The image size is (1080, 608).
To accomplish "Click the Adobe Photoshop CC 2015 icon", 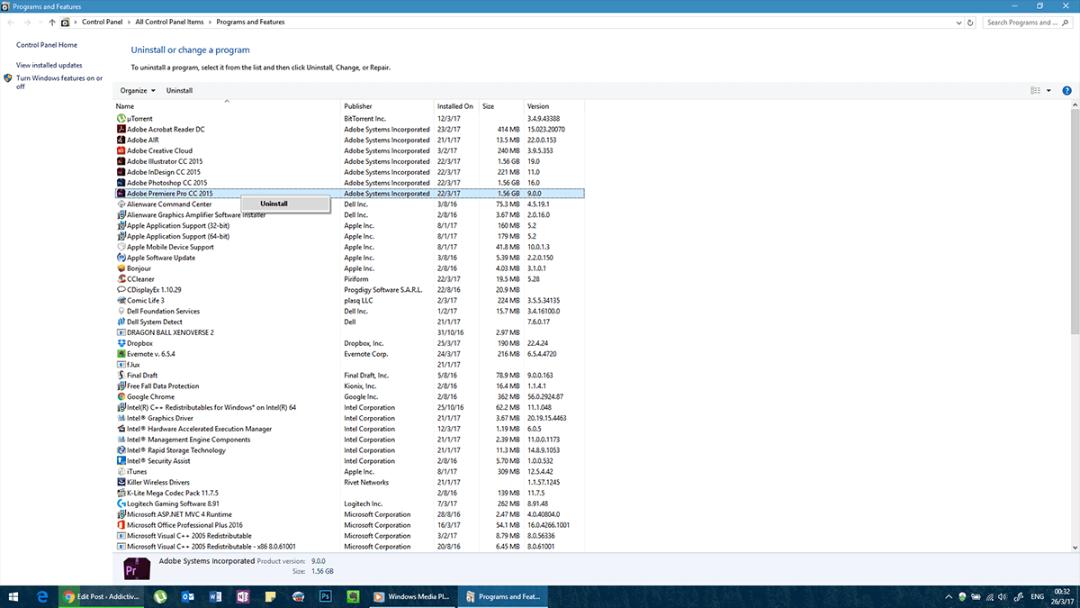I will click(x=121, y=182).
